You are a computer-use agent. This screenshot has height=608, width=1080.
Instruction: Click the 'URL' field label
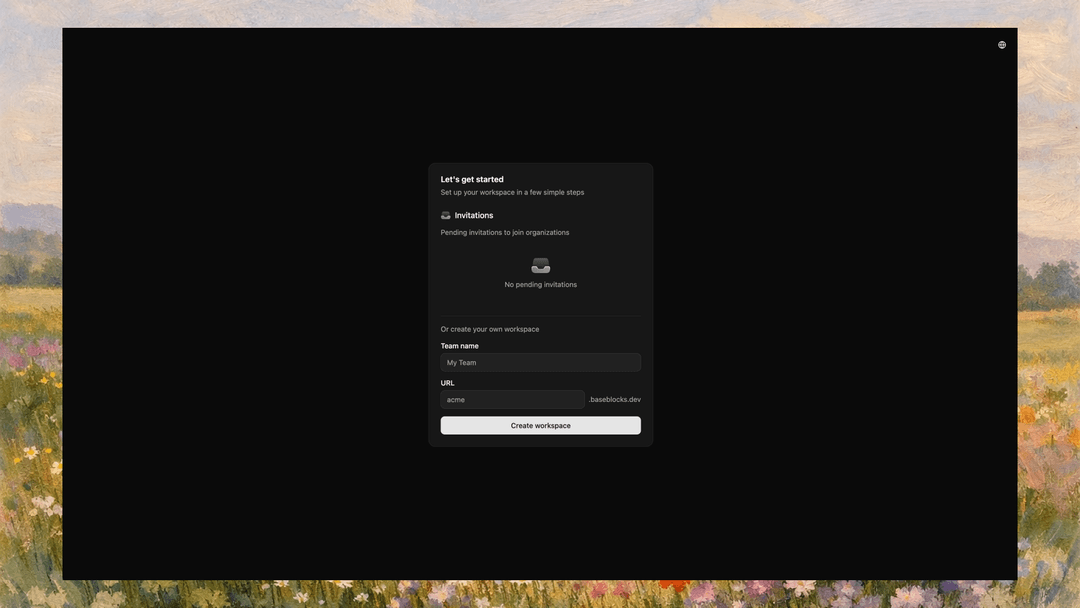point(448,383)
